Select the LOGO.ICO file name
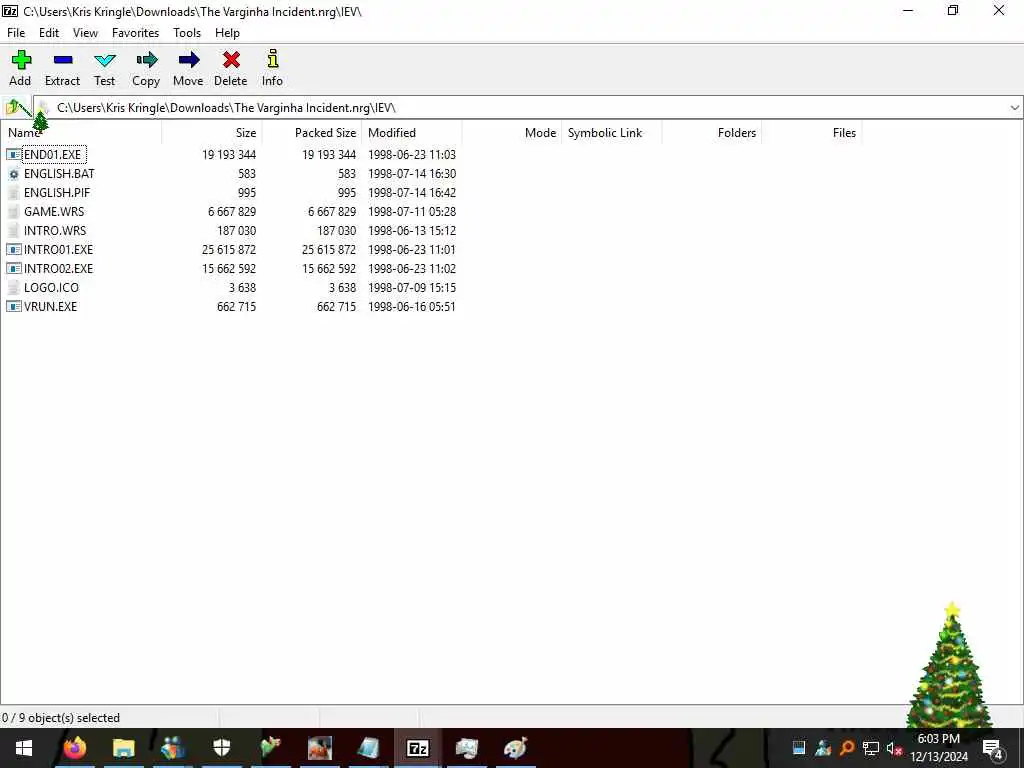Viewport: 1024px width, 768px height. tap(52, 287)
